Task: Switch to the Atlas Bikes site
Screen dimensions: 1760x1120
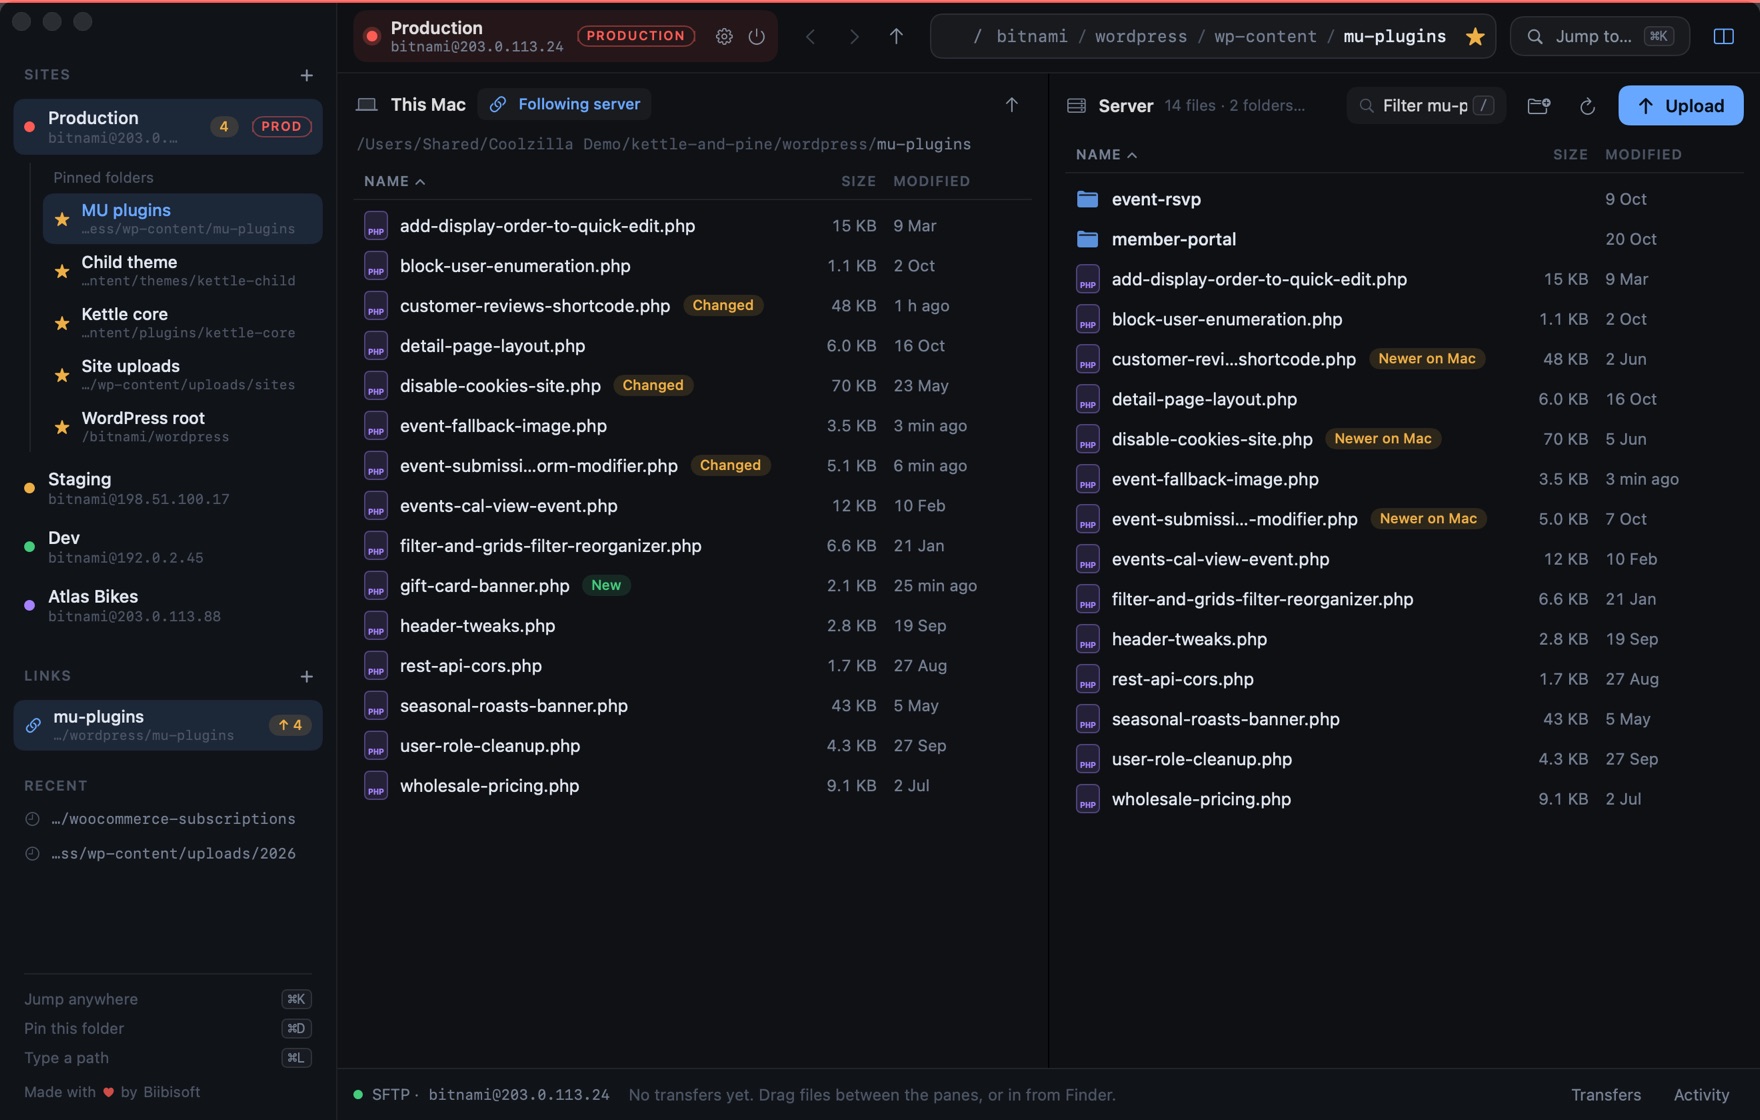Action: (168, 605)
